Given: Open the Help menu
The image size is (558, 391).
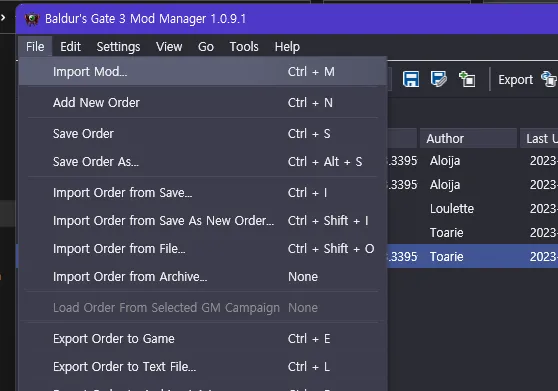Looking at the screenshot, I should [287, 47].
